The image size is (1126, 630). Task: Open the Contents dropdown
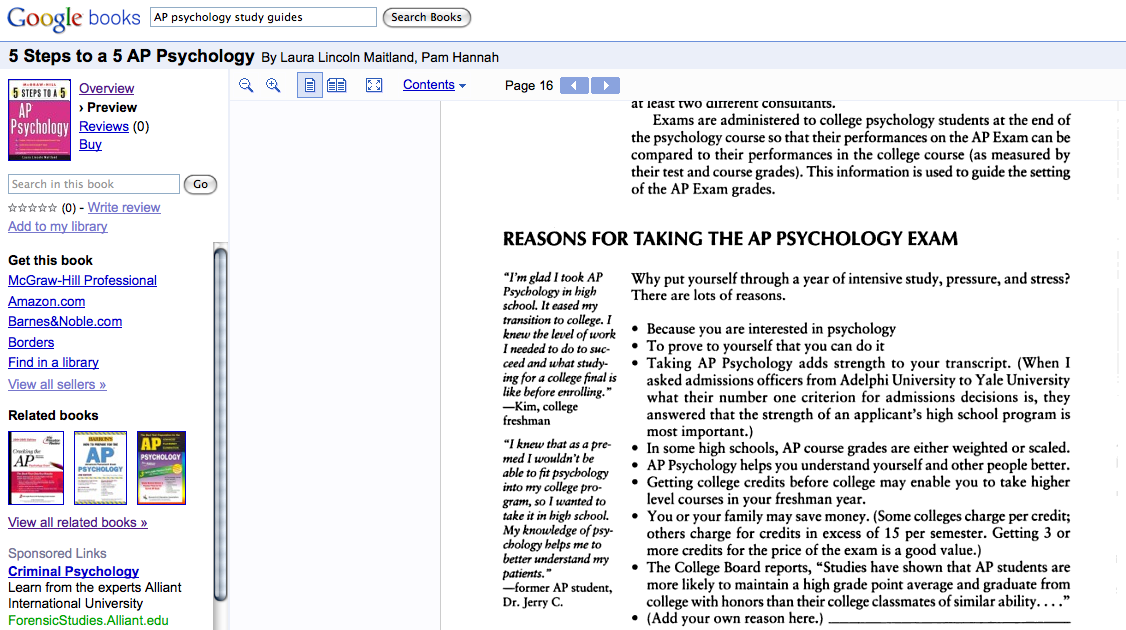[x=434, y=85]
